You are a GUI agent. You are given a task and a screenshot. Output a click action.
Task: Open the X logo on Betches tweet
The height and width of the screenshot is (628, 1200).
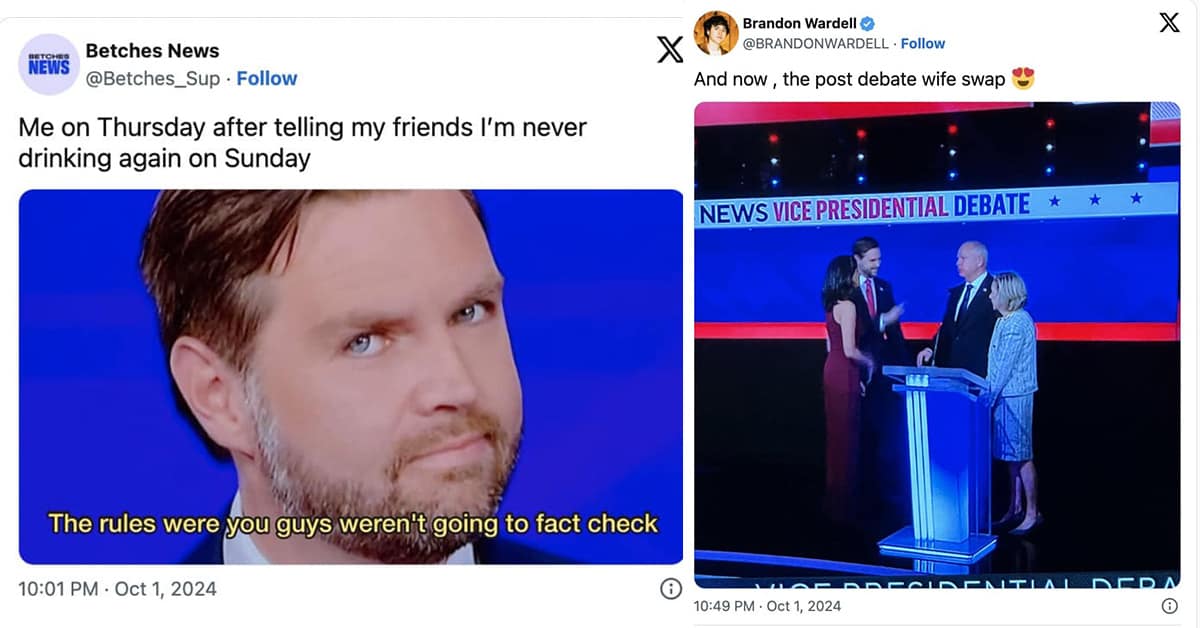pyautogui.click(x=670, y=49)
